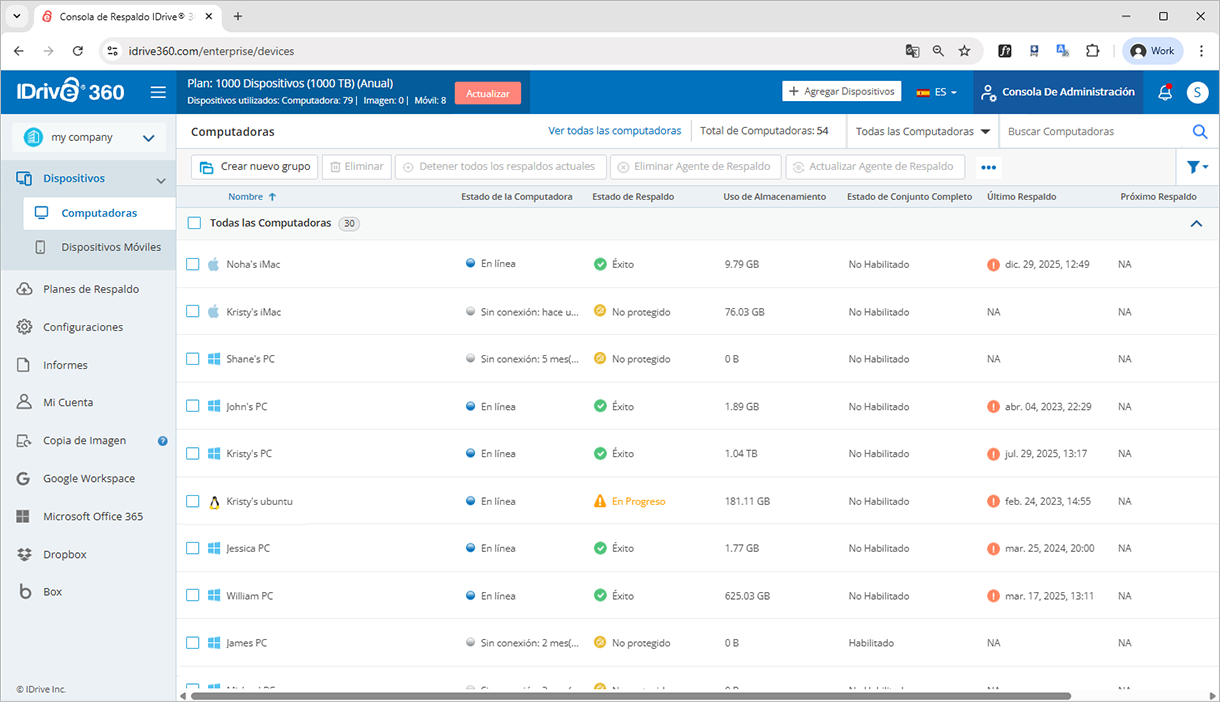Viewport: 1220px width, 702px height.
Task: Open the user profile avatar 'S'
Action: tap(1197, 92)
